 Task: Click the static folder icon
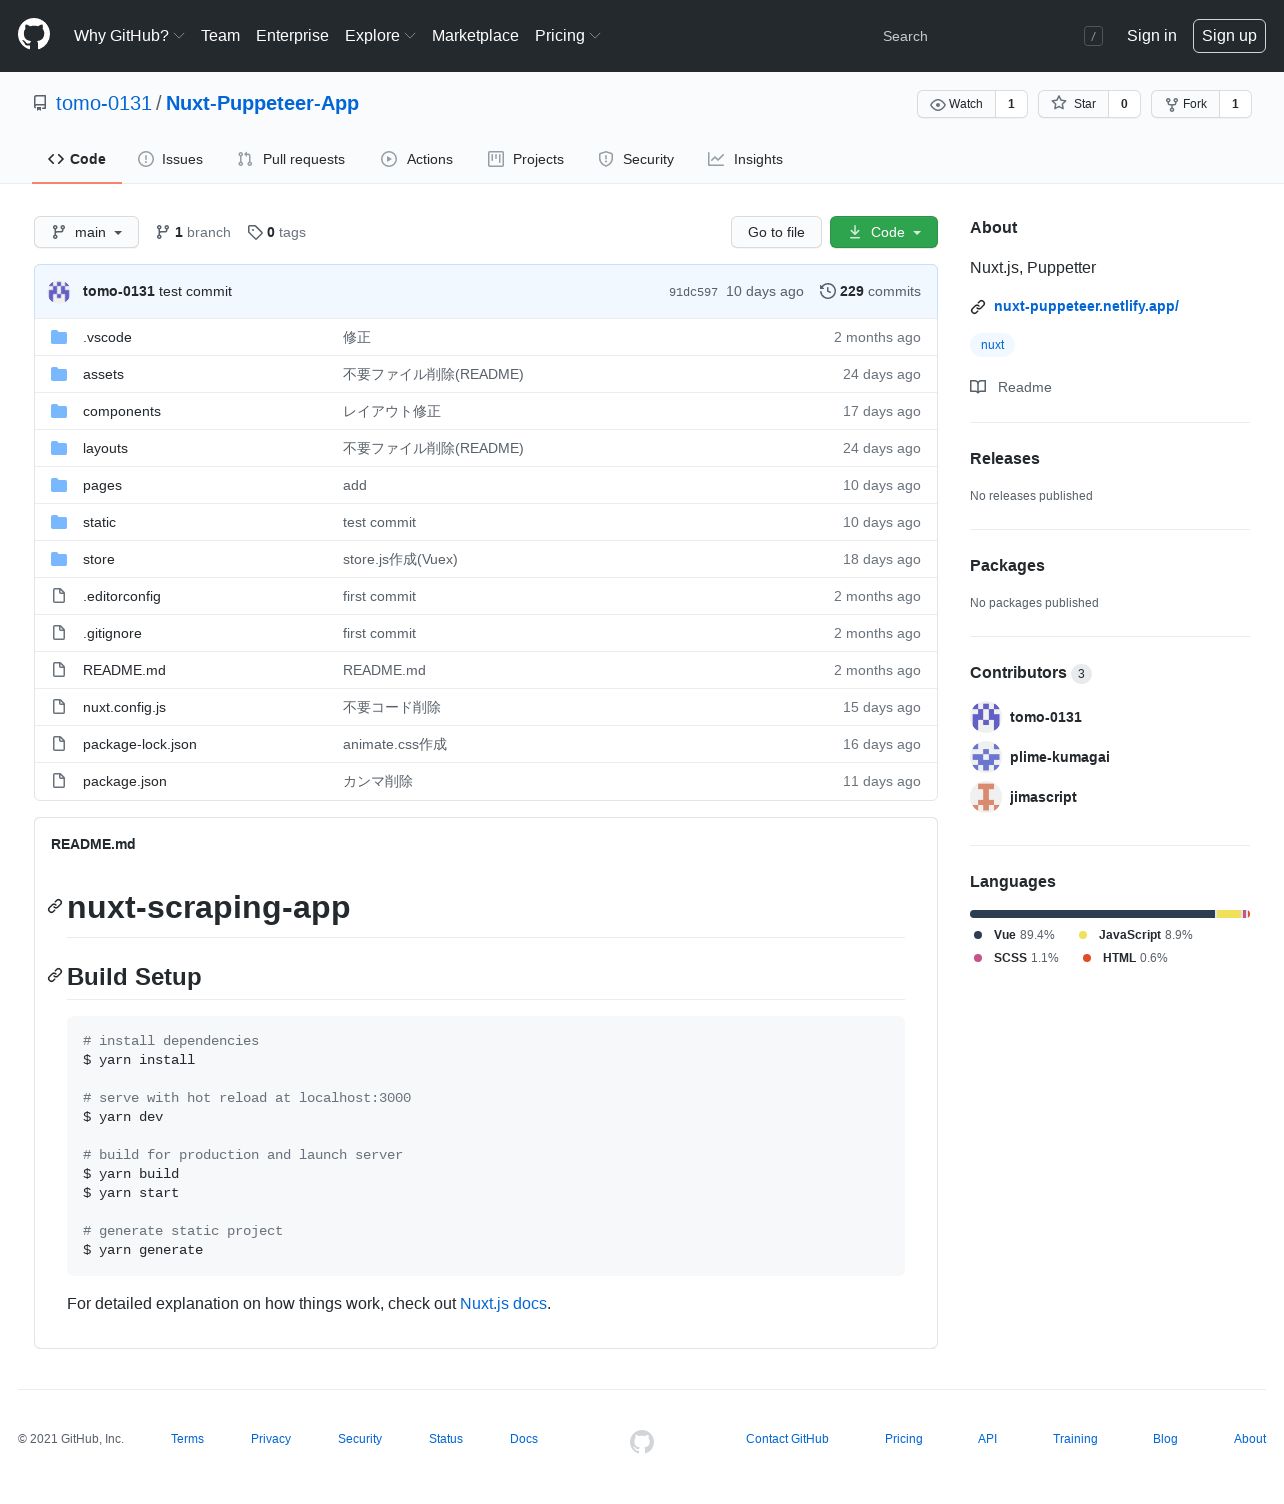click(59, 522)
